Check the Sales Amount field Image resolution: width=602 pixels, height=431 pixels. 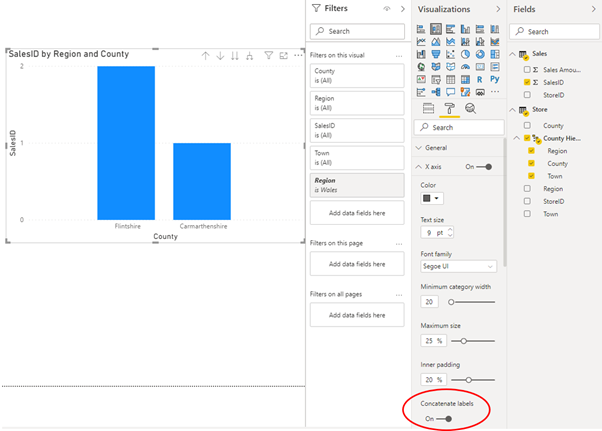point(527,69)
